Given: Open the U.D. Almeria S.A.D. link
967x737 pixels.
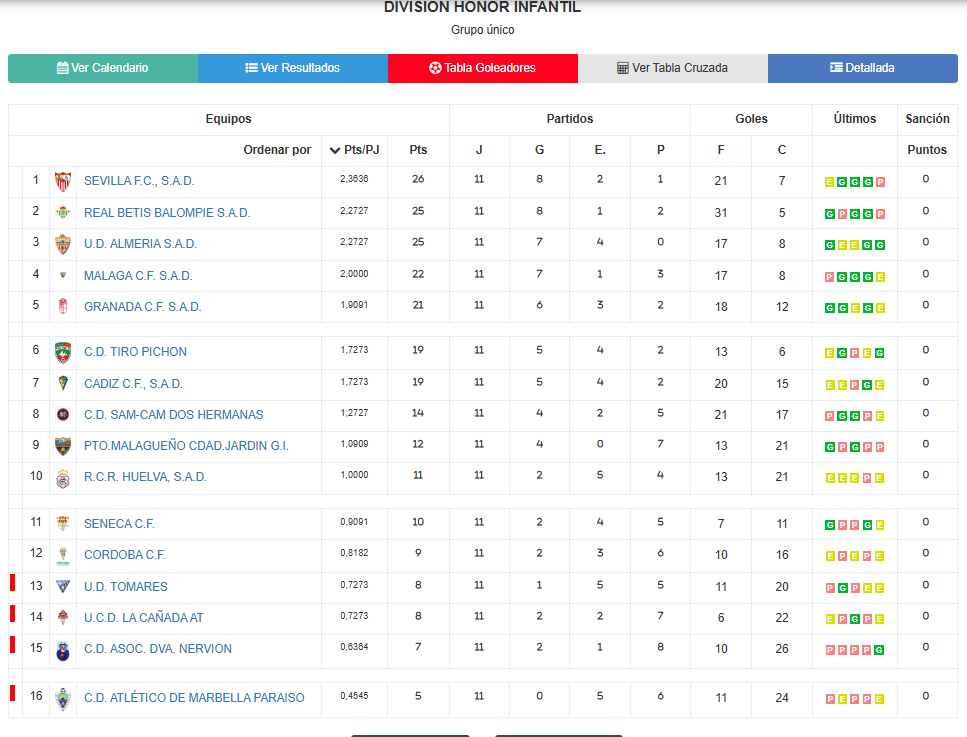Looking at the screenshot, I should point(141,244).
